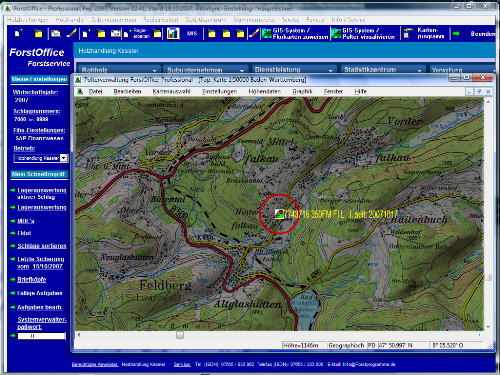Screen dimensions: 500x375
Task: Expand the Rohholz dropdown menu
Action: click(155, 70)
